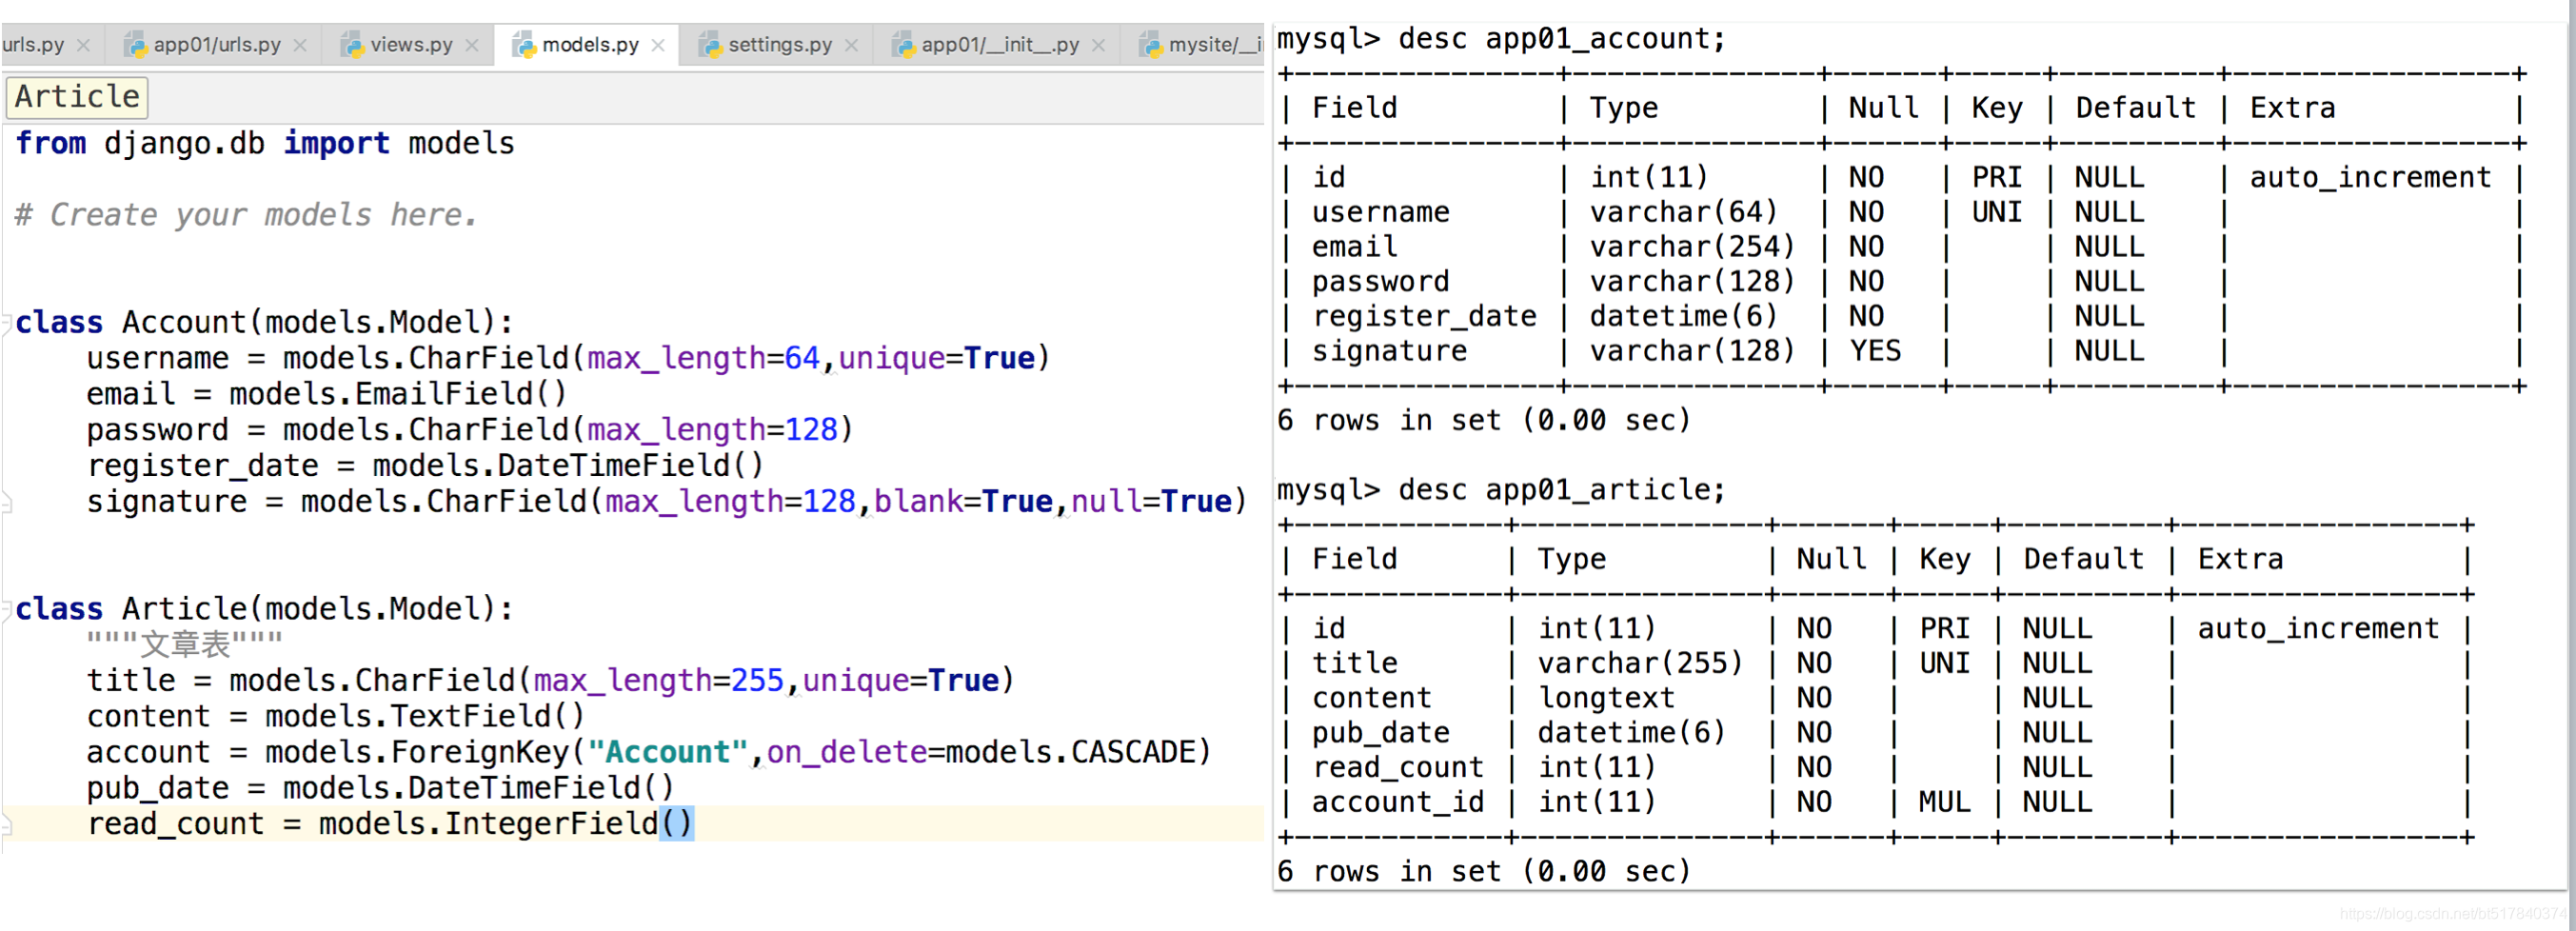Click the Article breadcrumb label
Viewport: 2576px width, 931px height.
[x=77, y=97]
